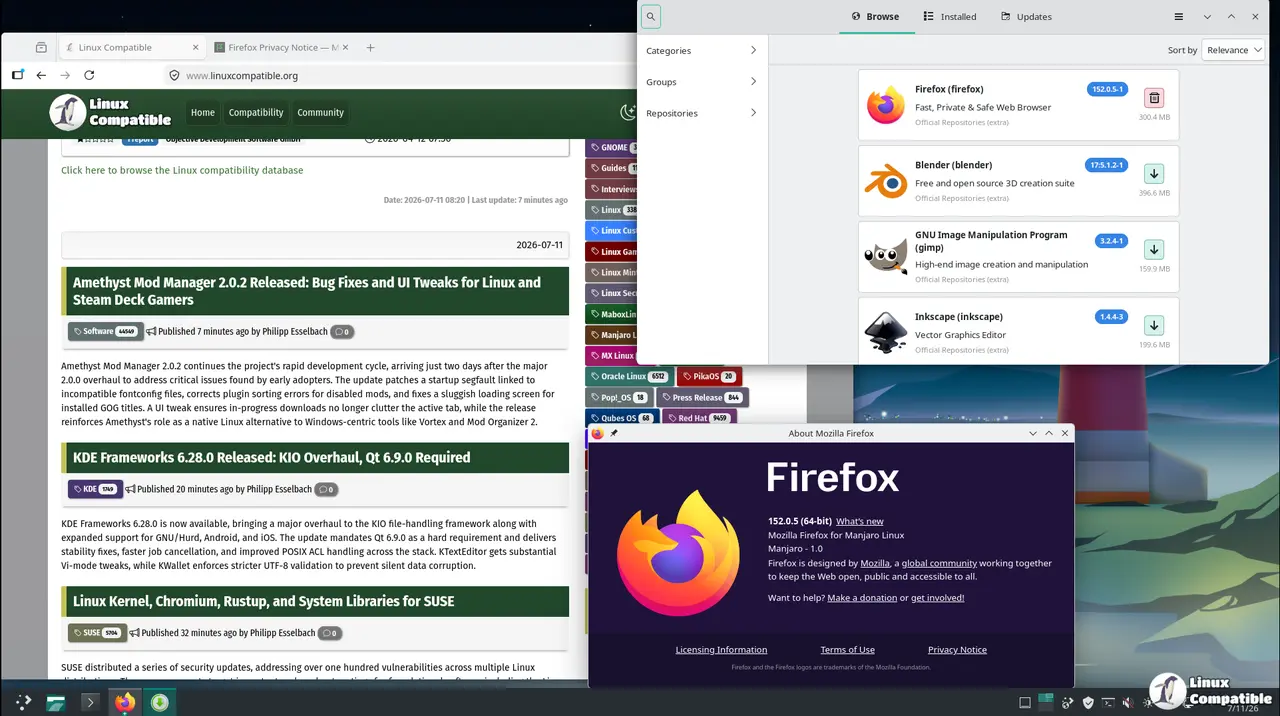Click the SUSE tag under the kernel article
The width and height of the screenshot is (1280, 716).
[98, 633]
